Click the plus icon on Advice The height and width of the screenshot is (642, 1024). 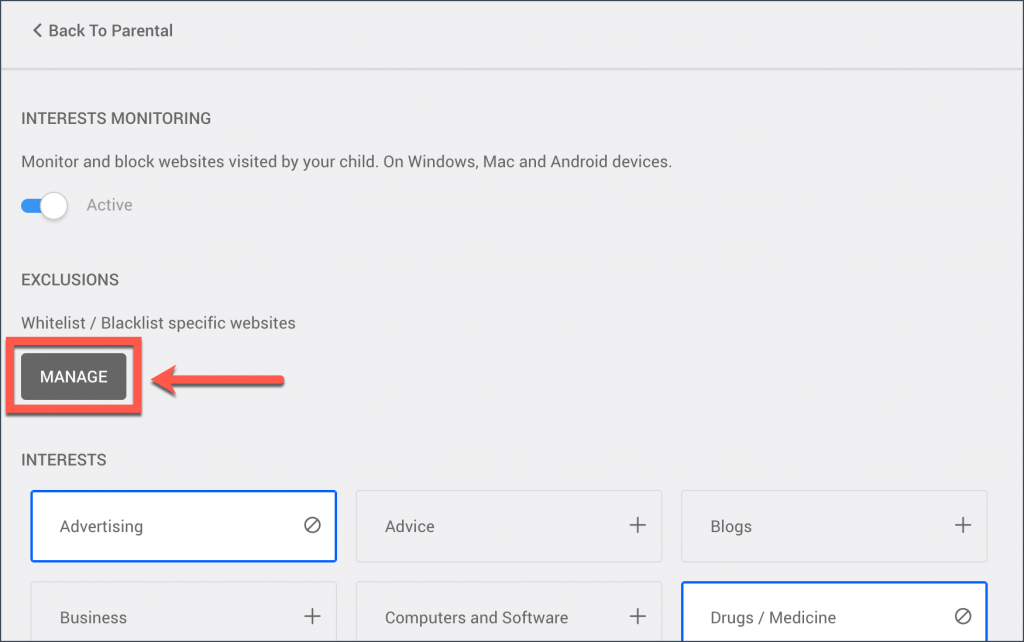pos(637,525)
